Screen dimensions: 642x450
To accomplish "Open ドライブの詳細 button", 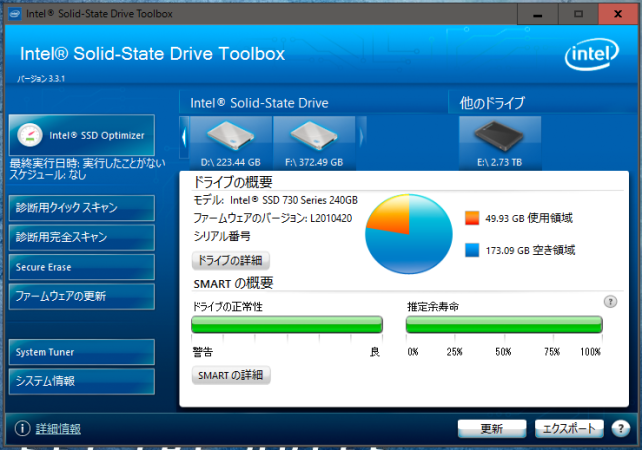I will point(231,260).
